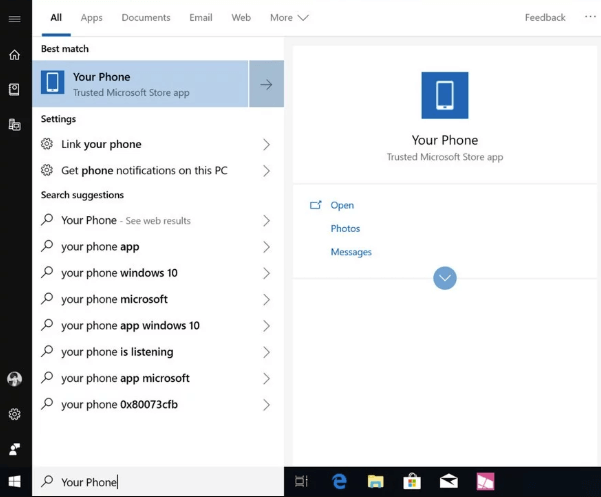Expand the chevron for Link your phone

coord(266,144)
